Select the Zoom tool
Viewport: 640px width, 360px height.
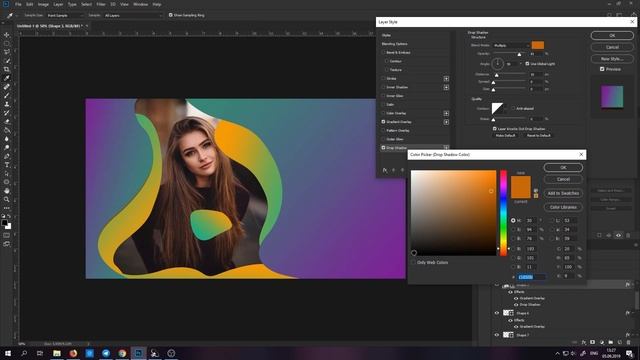7,199
